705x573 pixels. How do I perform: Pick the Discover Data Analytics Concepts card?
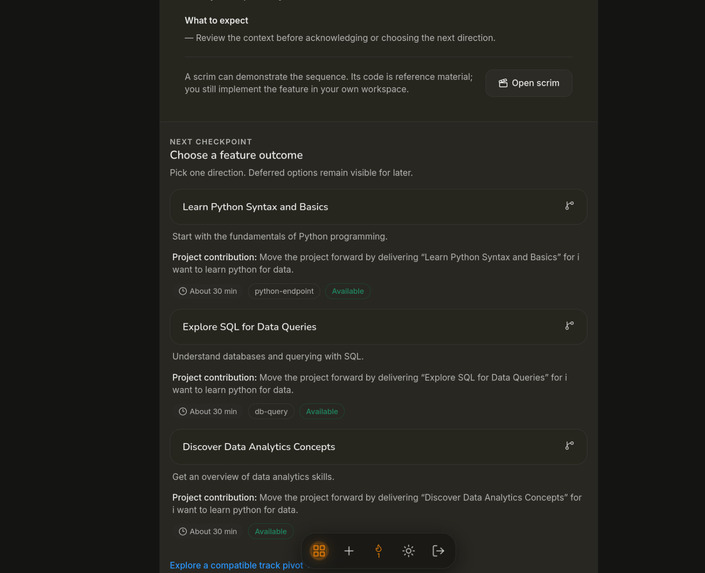[378, 447]
